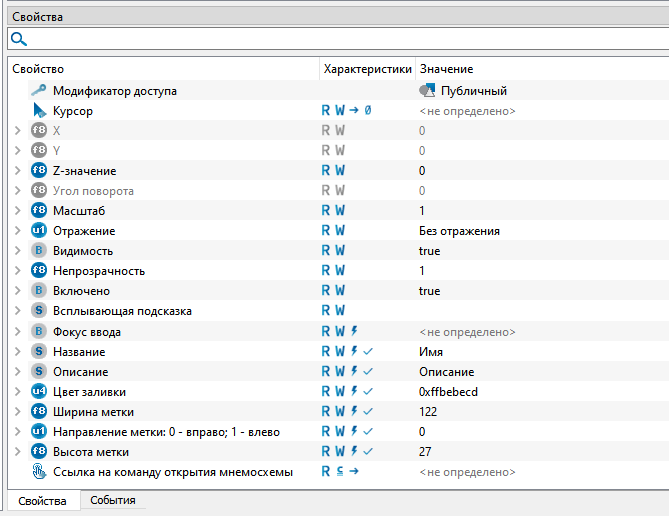Click the S icon beside Название
This screenshot has height=516, width=669.
point(39,352)
